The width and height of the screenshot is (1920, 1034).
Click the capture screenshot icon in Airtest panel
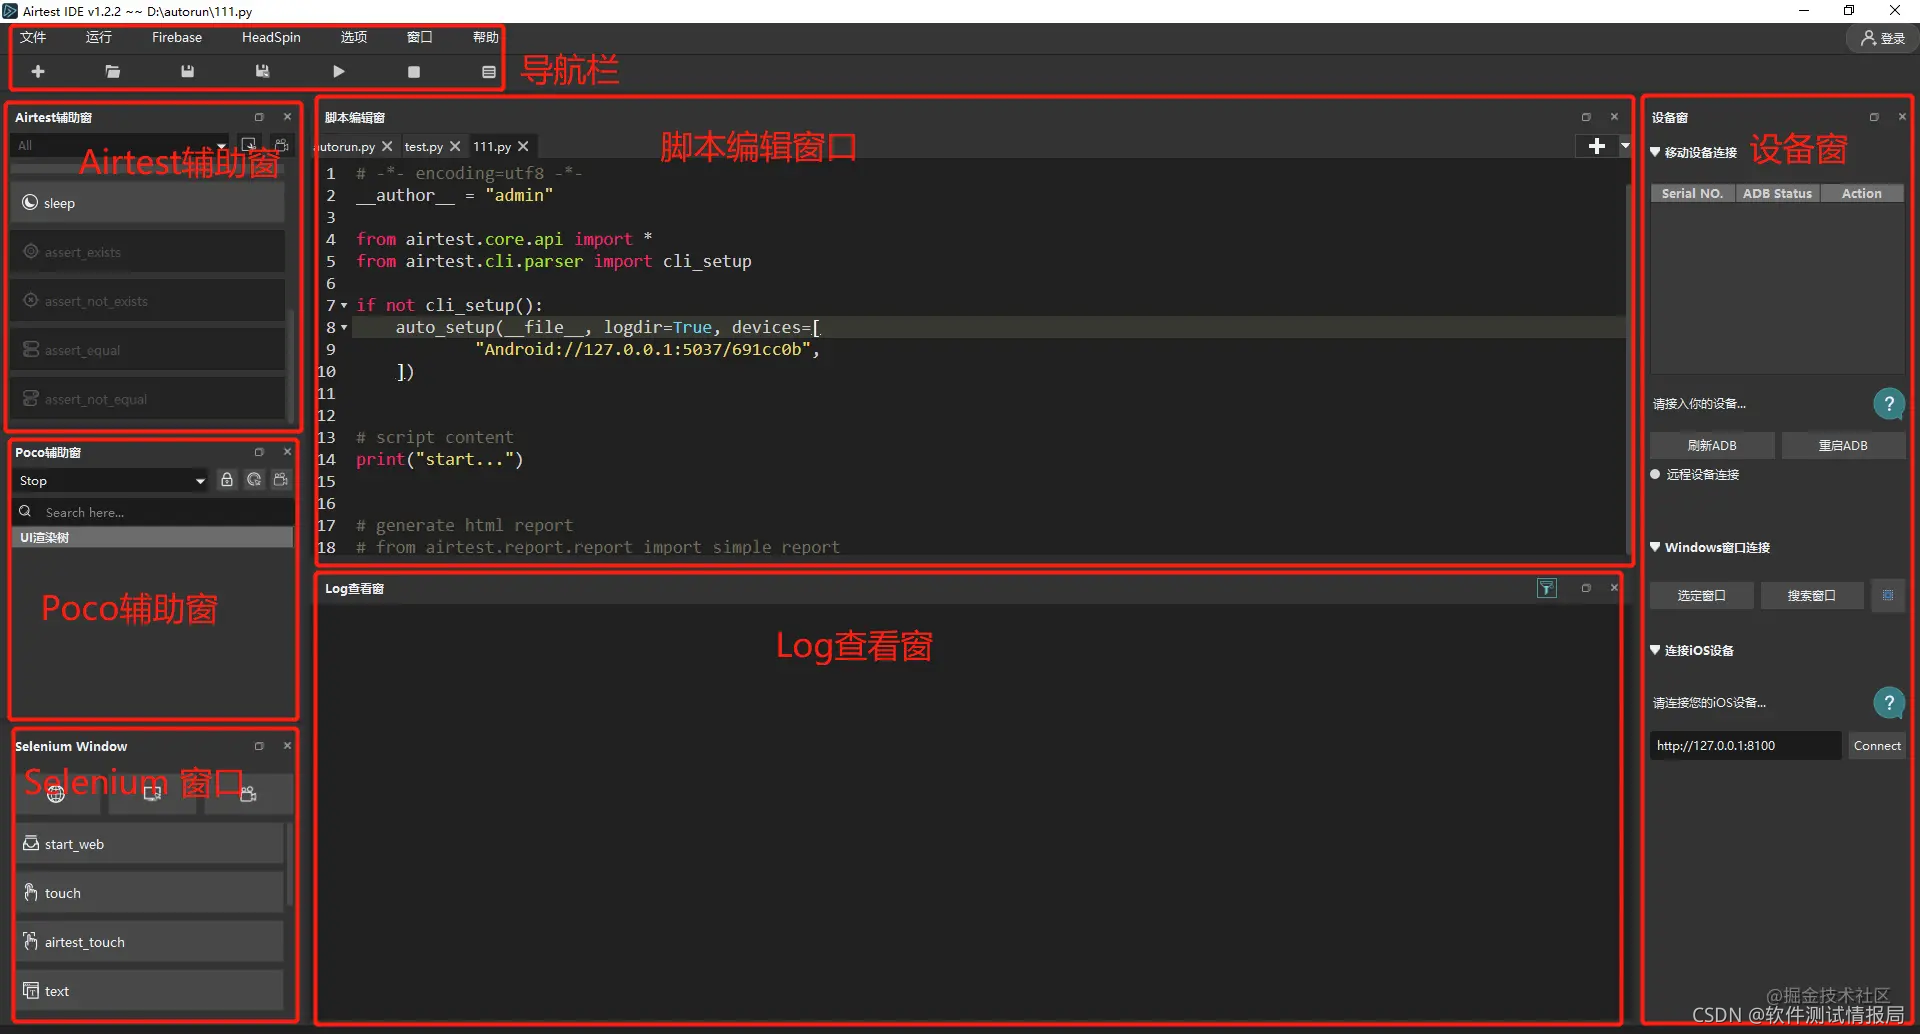click(x=250, y=145)
